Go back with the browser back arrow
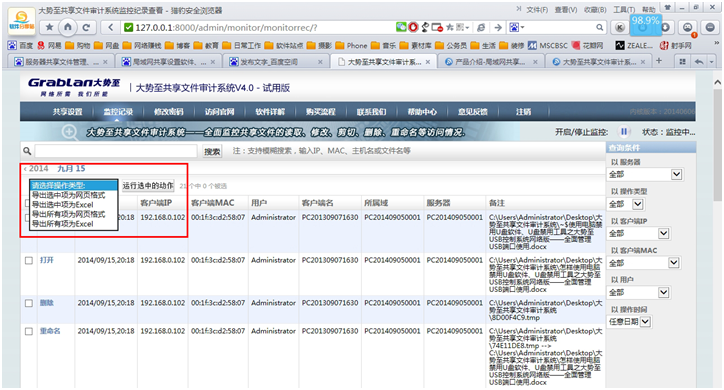 (110, 27)
